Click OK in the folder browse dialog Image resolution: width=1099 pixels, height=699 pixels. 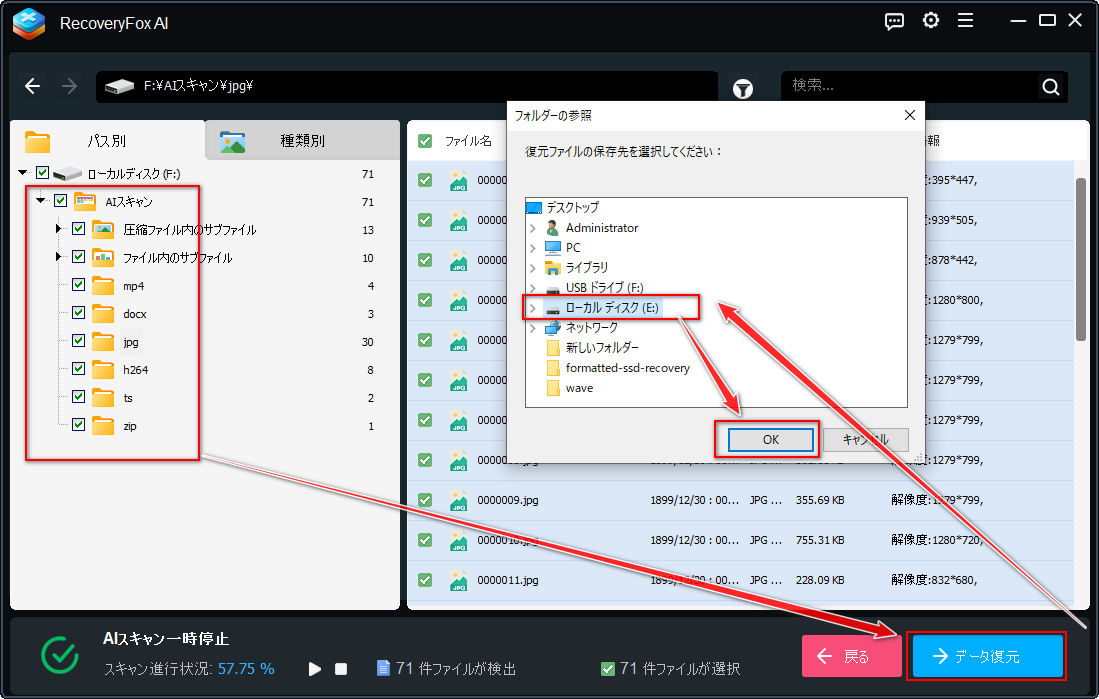tap(770, 440)
